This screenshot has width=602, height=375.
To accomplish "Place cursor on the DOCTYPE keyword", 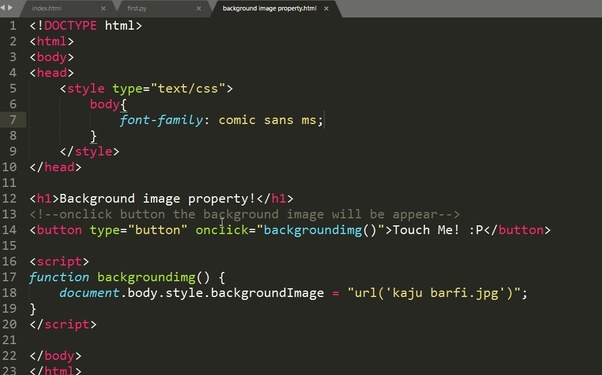I will [70, 26].
